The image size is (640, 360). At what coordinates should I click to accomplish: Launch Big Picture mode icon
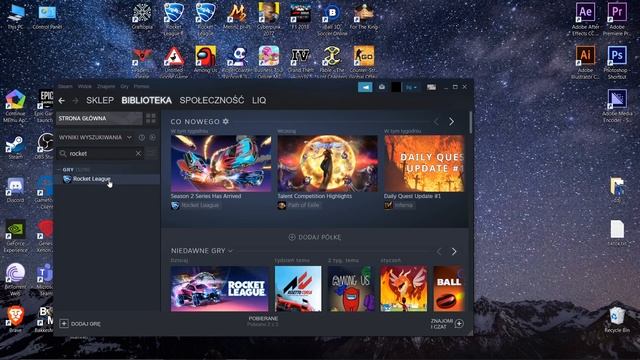pos(431,87)
